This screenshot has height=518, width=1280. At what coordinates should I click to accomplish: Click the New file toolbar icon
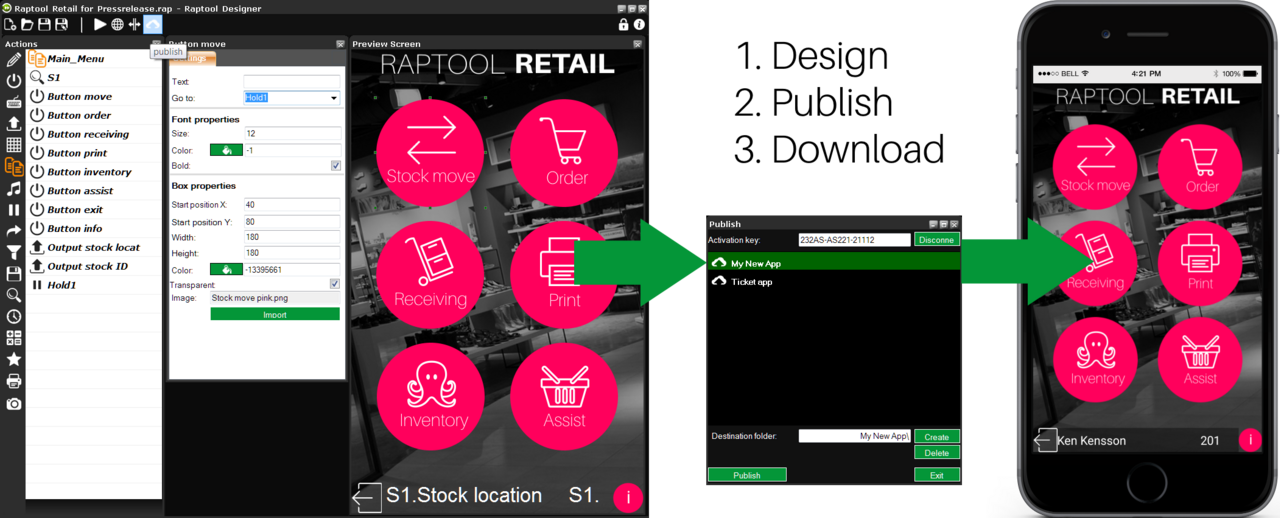pos(10,24)
